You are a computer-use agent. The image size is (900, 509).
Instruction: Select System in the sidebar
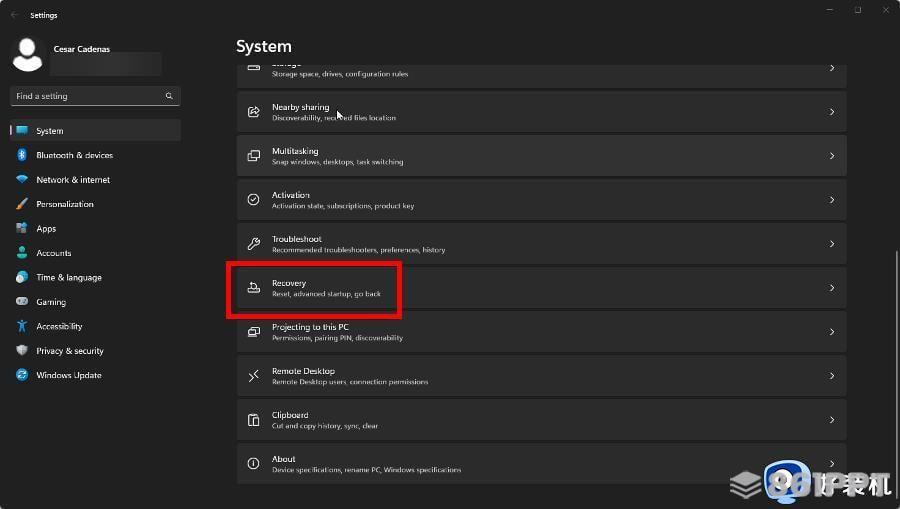click(95, 130)
